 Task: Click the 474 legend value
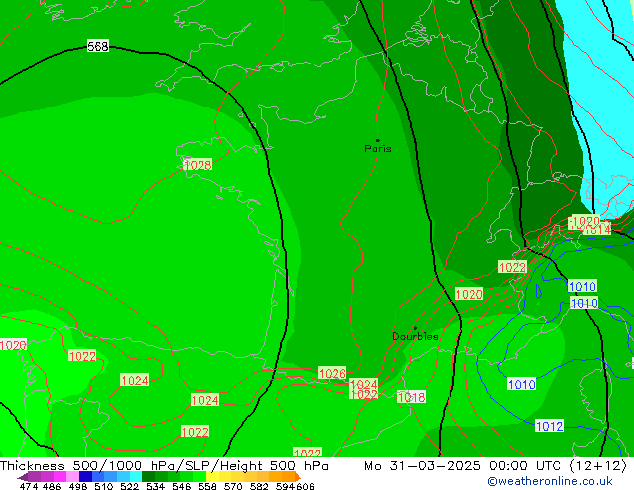(x=29, y=486)
